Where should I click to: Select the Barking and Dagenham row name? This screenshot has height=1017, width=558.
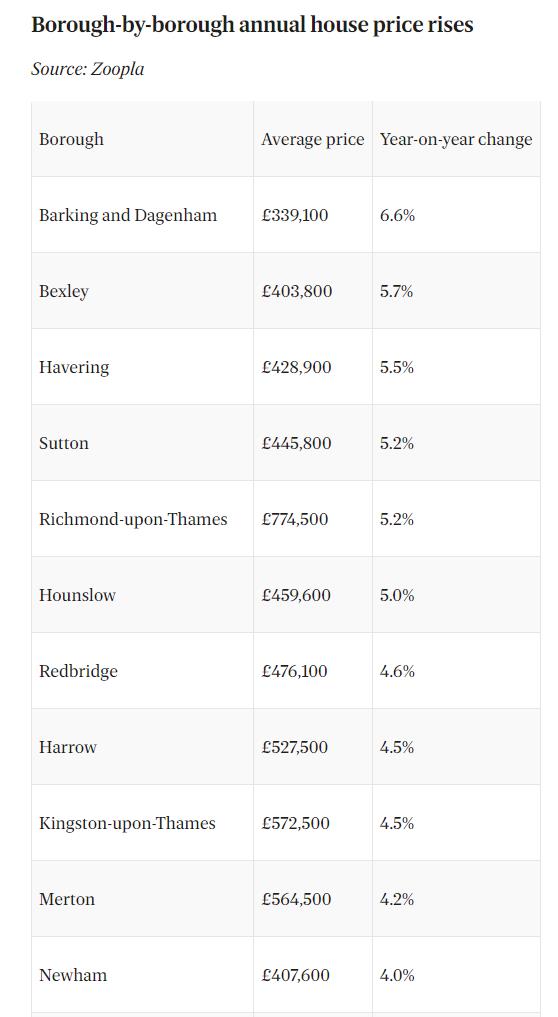(128, 215)
